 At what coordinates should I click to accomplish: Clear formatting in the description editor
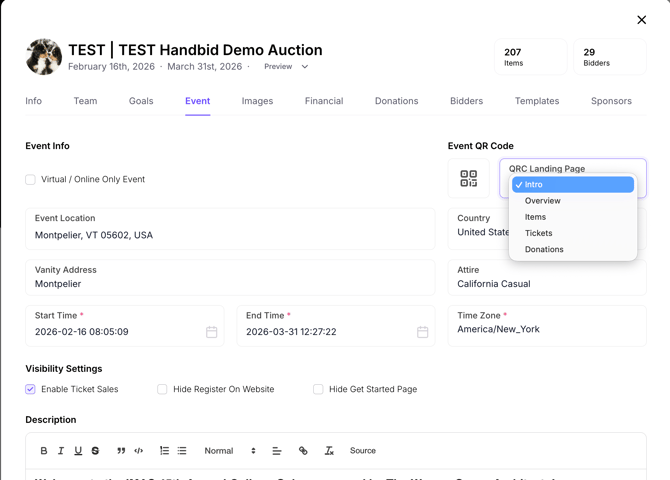(329, 451)
